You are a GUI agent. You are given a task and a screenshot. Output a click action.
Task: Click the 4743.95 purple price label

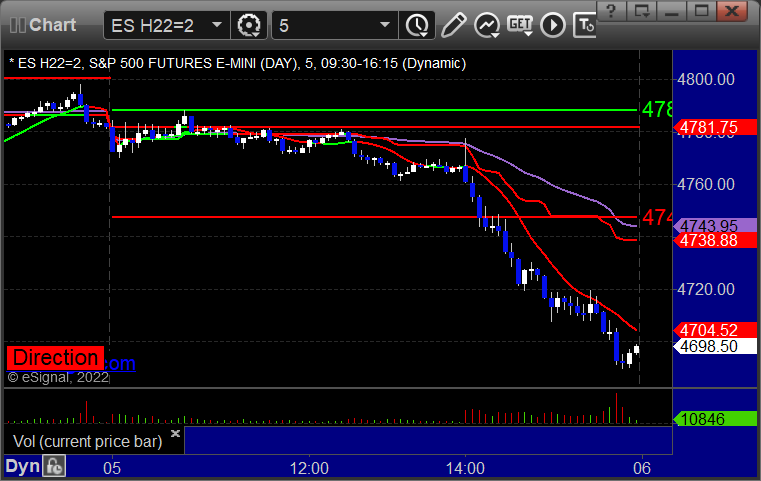coord(715,226)
